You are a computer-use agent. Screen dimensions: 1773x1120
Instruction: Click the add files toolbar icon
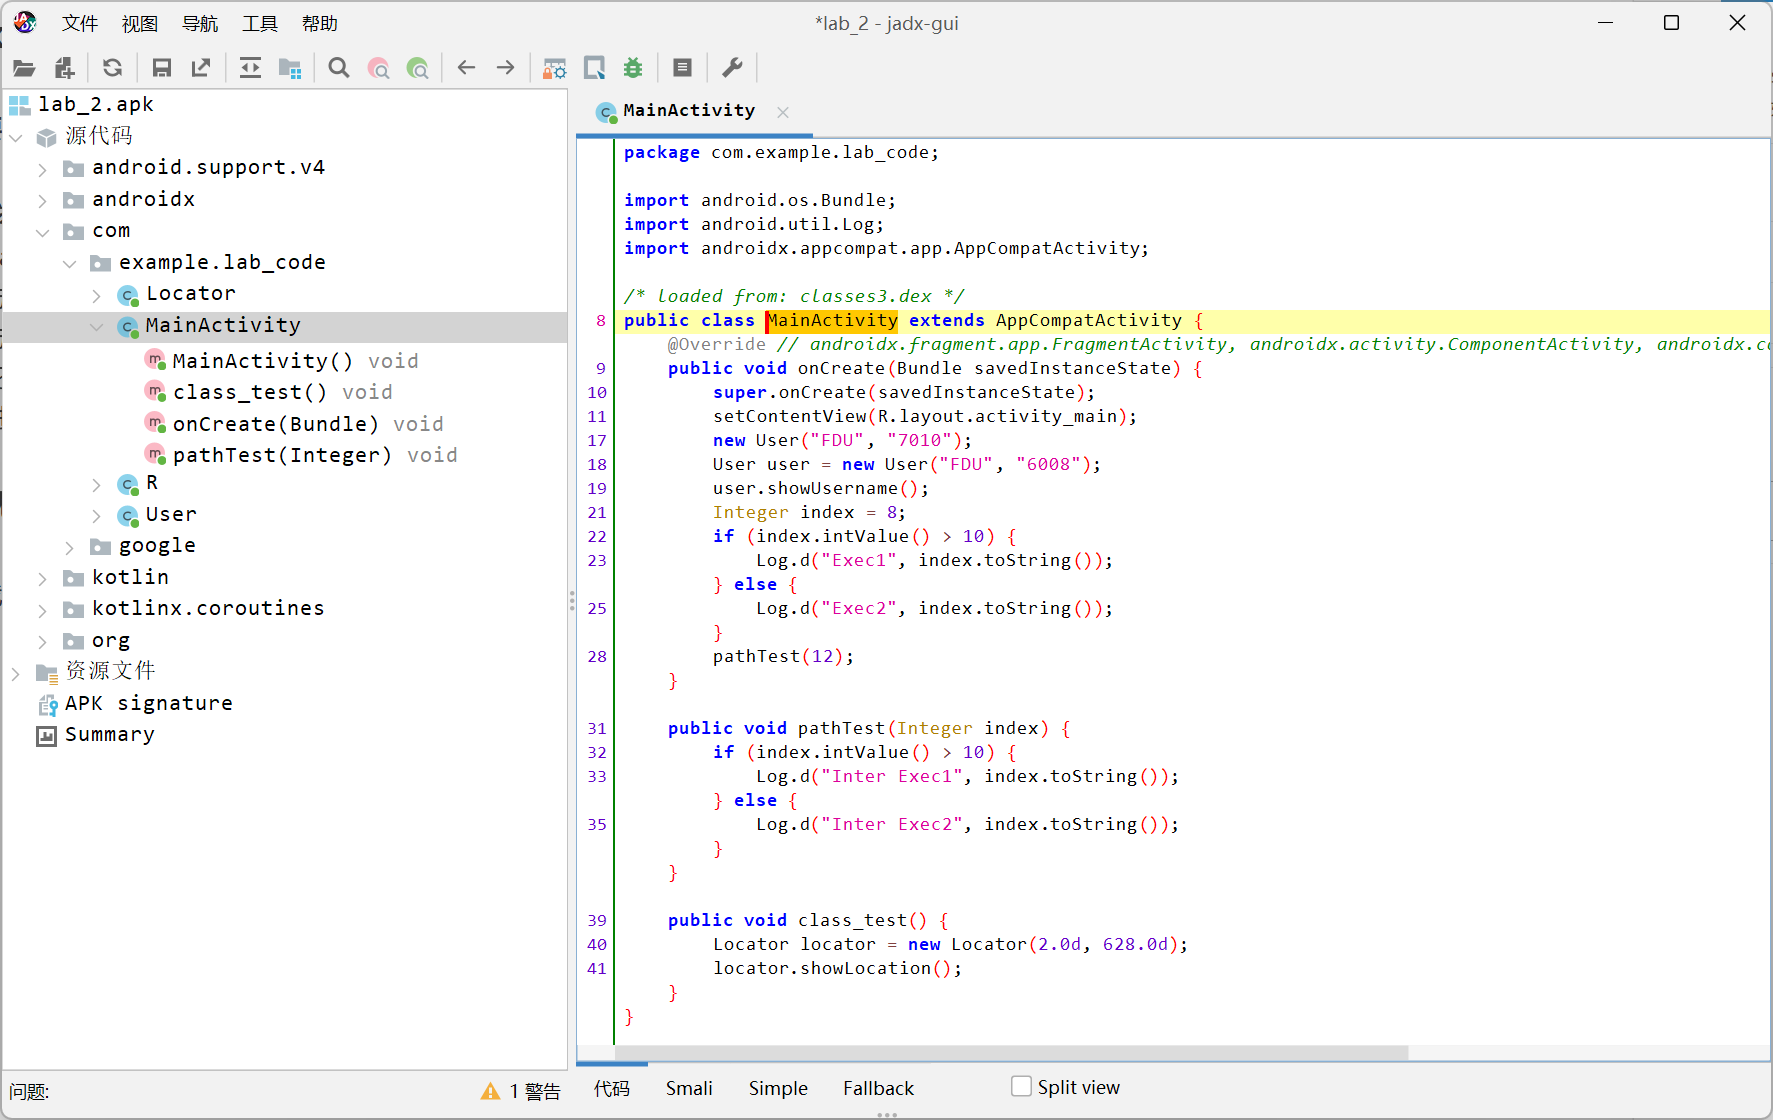(65, 68)
